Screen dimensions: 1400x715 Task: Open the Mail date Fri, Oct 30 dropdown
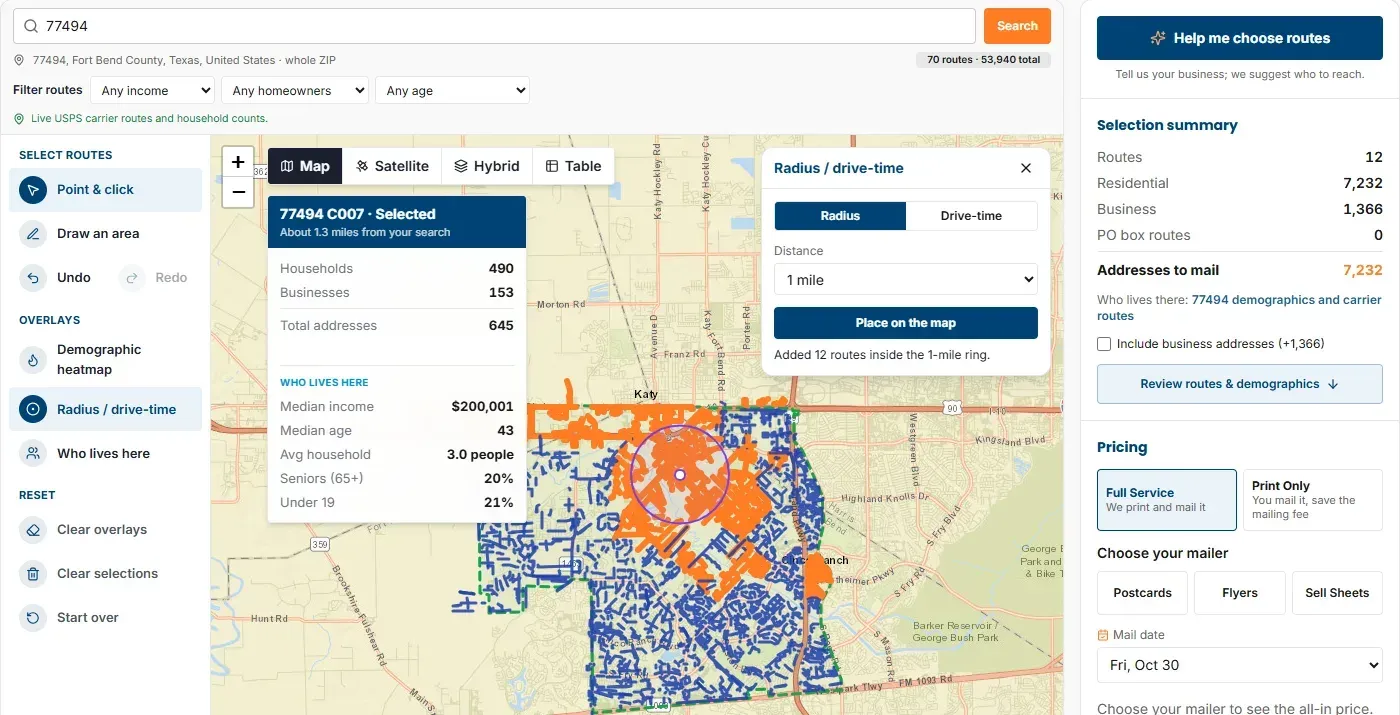(1240, 665)
